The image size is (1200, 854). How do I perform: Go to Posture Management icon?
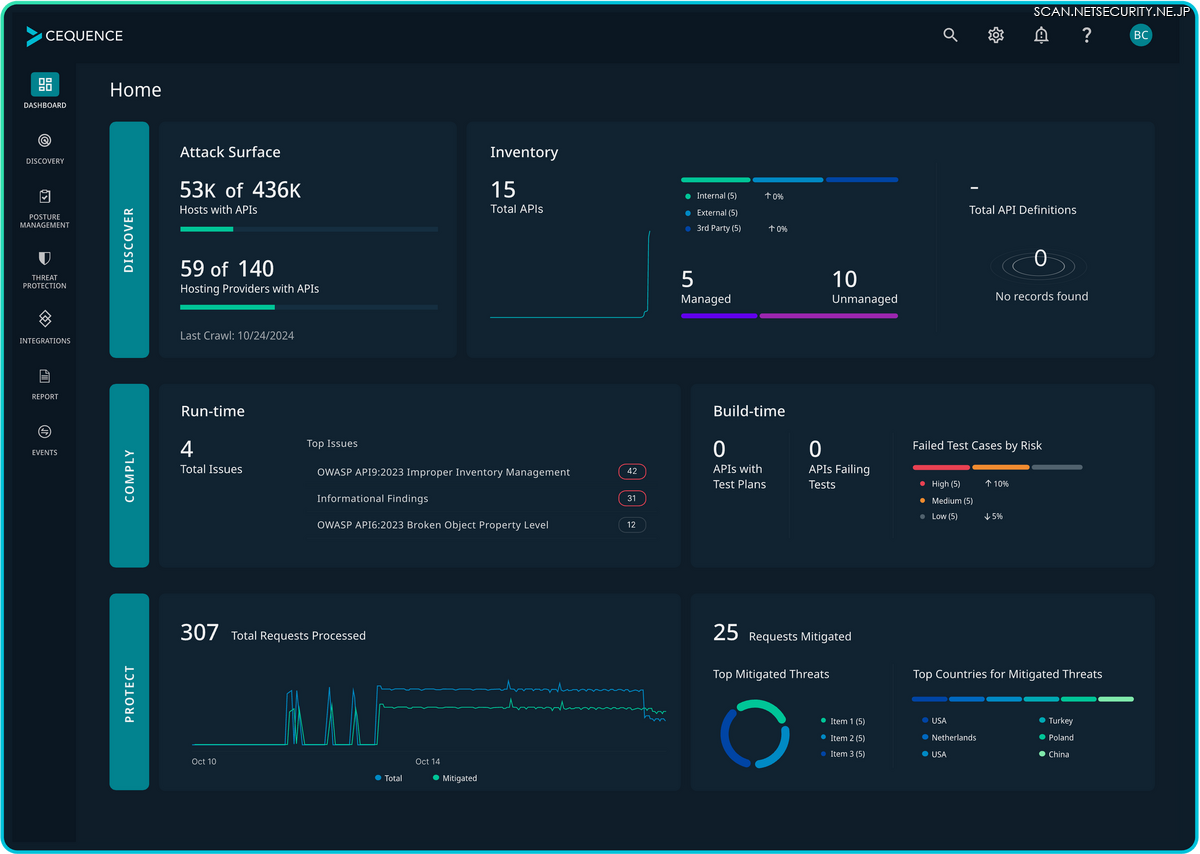tap(45, 197)
